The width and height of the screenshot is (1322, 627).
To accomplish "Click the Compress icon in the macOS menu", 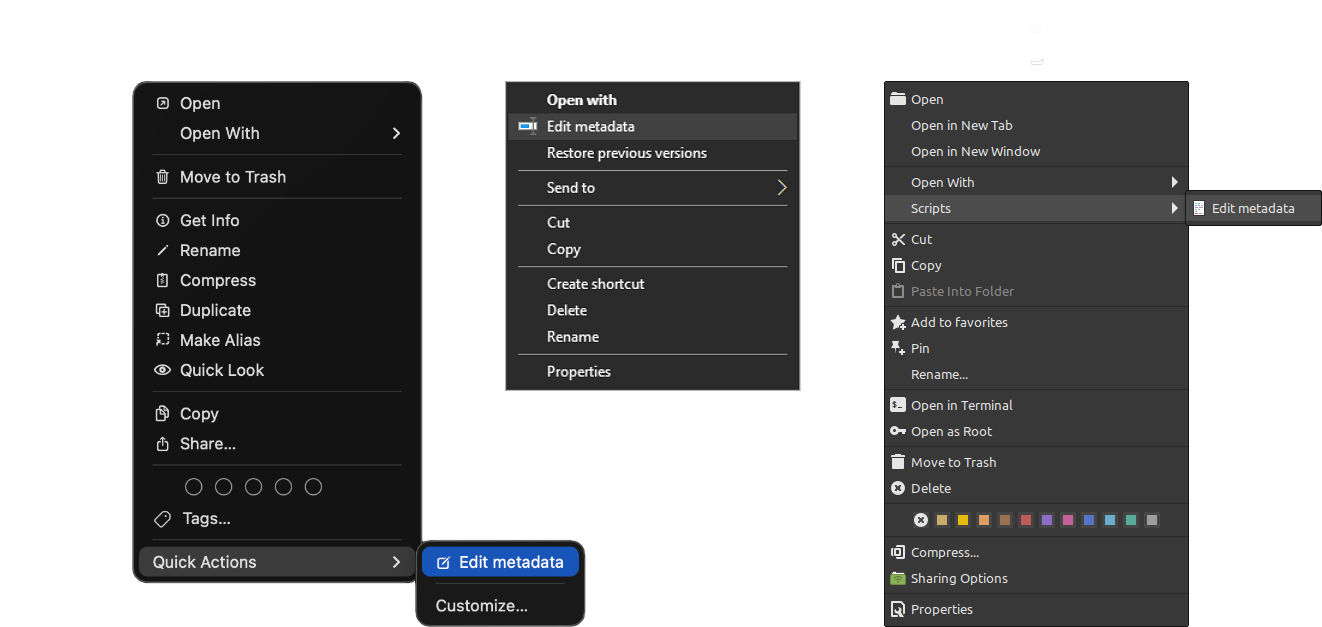I will coord(163,280).
